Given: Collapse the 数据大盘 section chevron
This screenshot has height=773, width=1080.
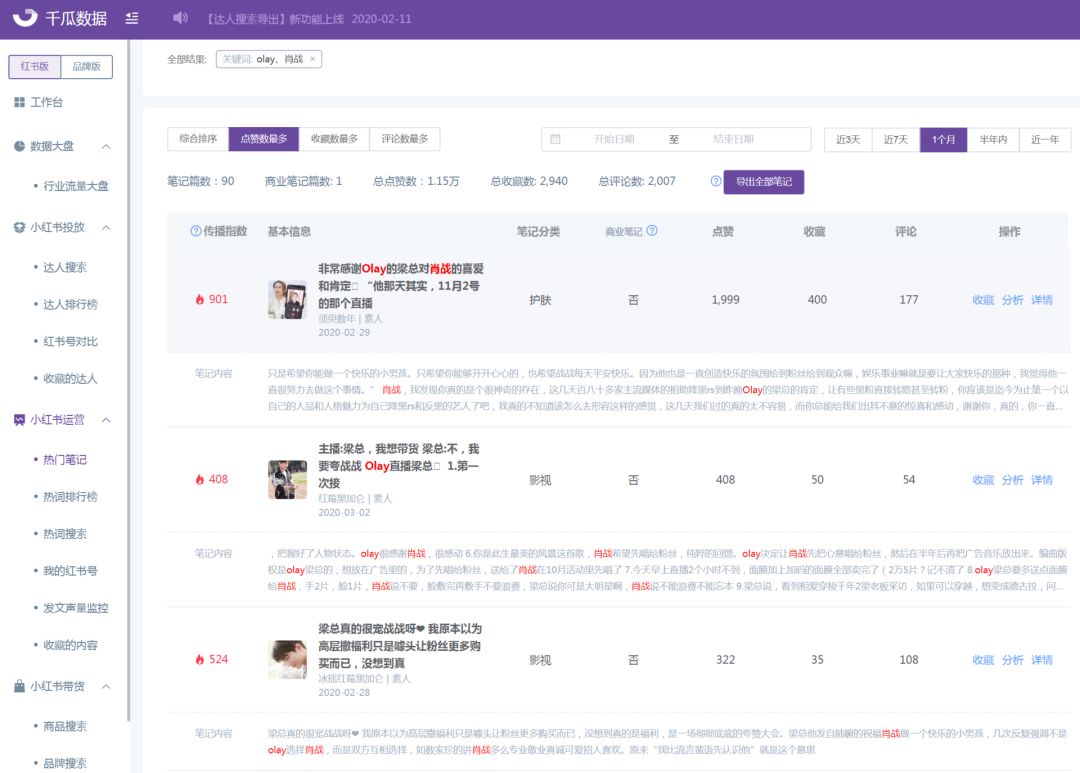Looking at the screenshot, I should pos(106,146).
